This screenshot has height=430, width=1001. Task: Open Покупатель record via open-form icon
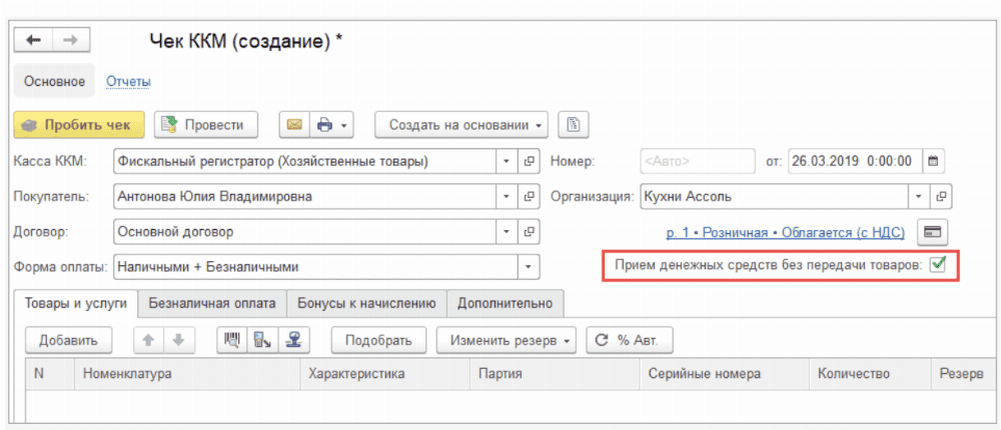[x=528, y=196]
